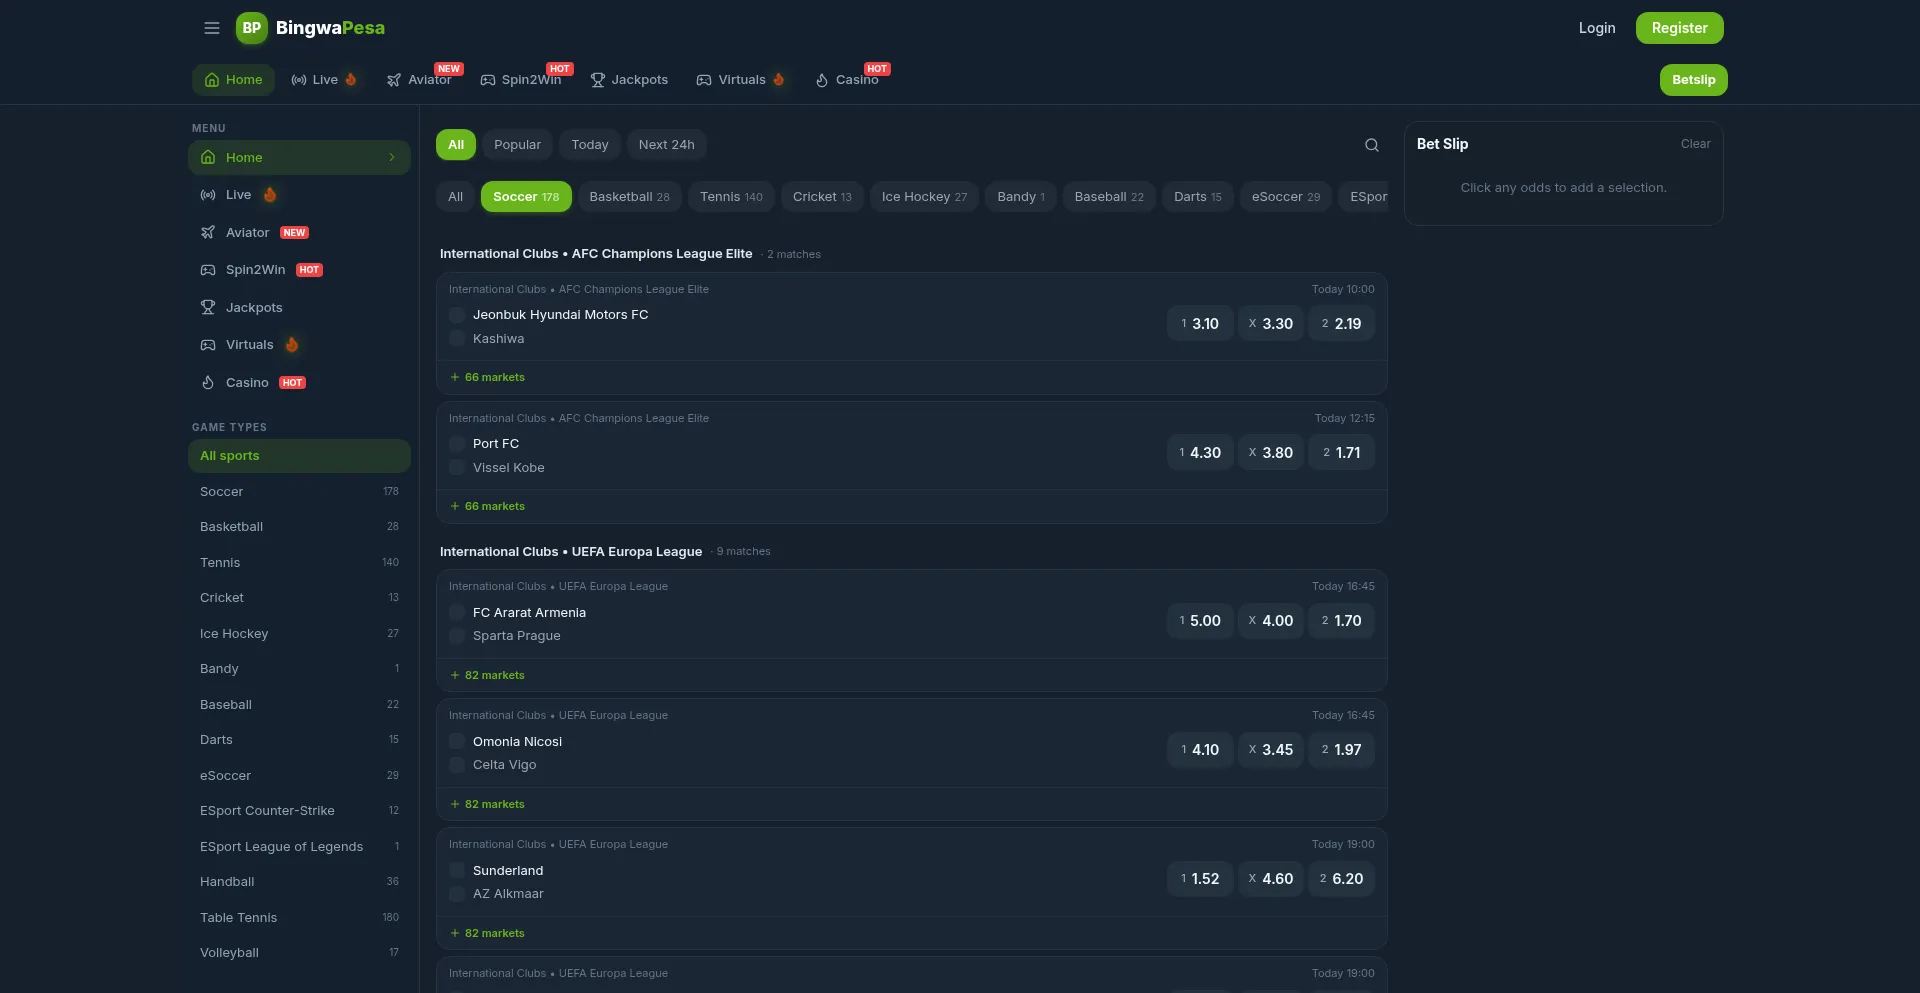The width and height of the screenshot is (1920, 993).
Task: Select the Popular filter tab
Action: pyautogui.click(x=517, y=145)
